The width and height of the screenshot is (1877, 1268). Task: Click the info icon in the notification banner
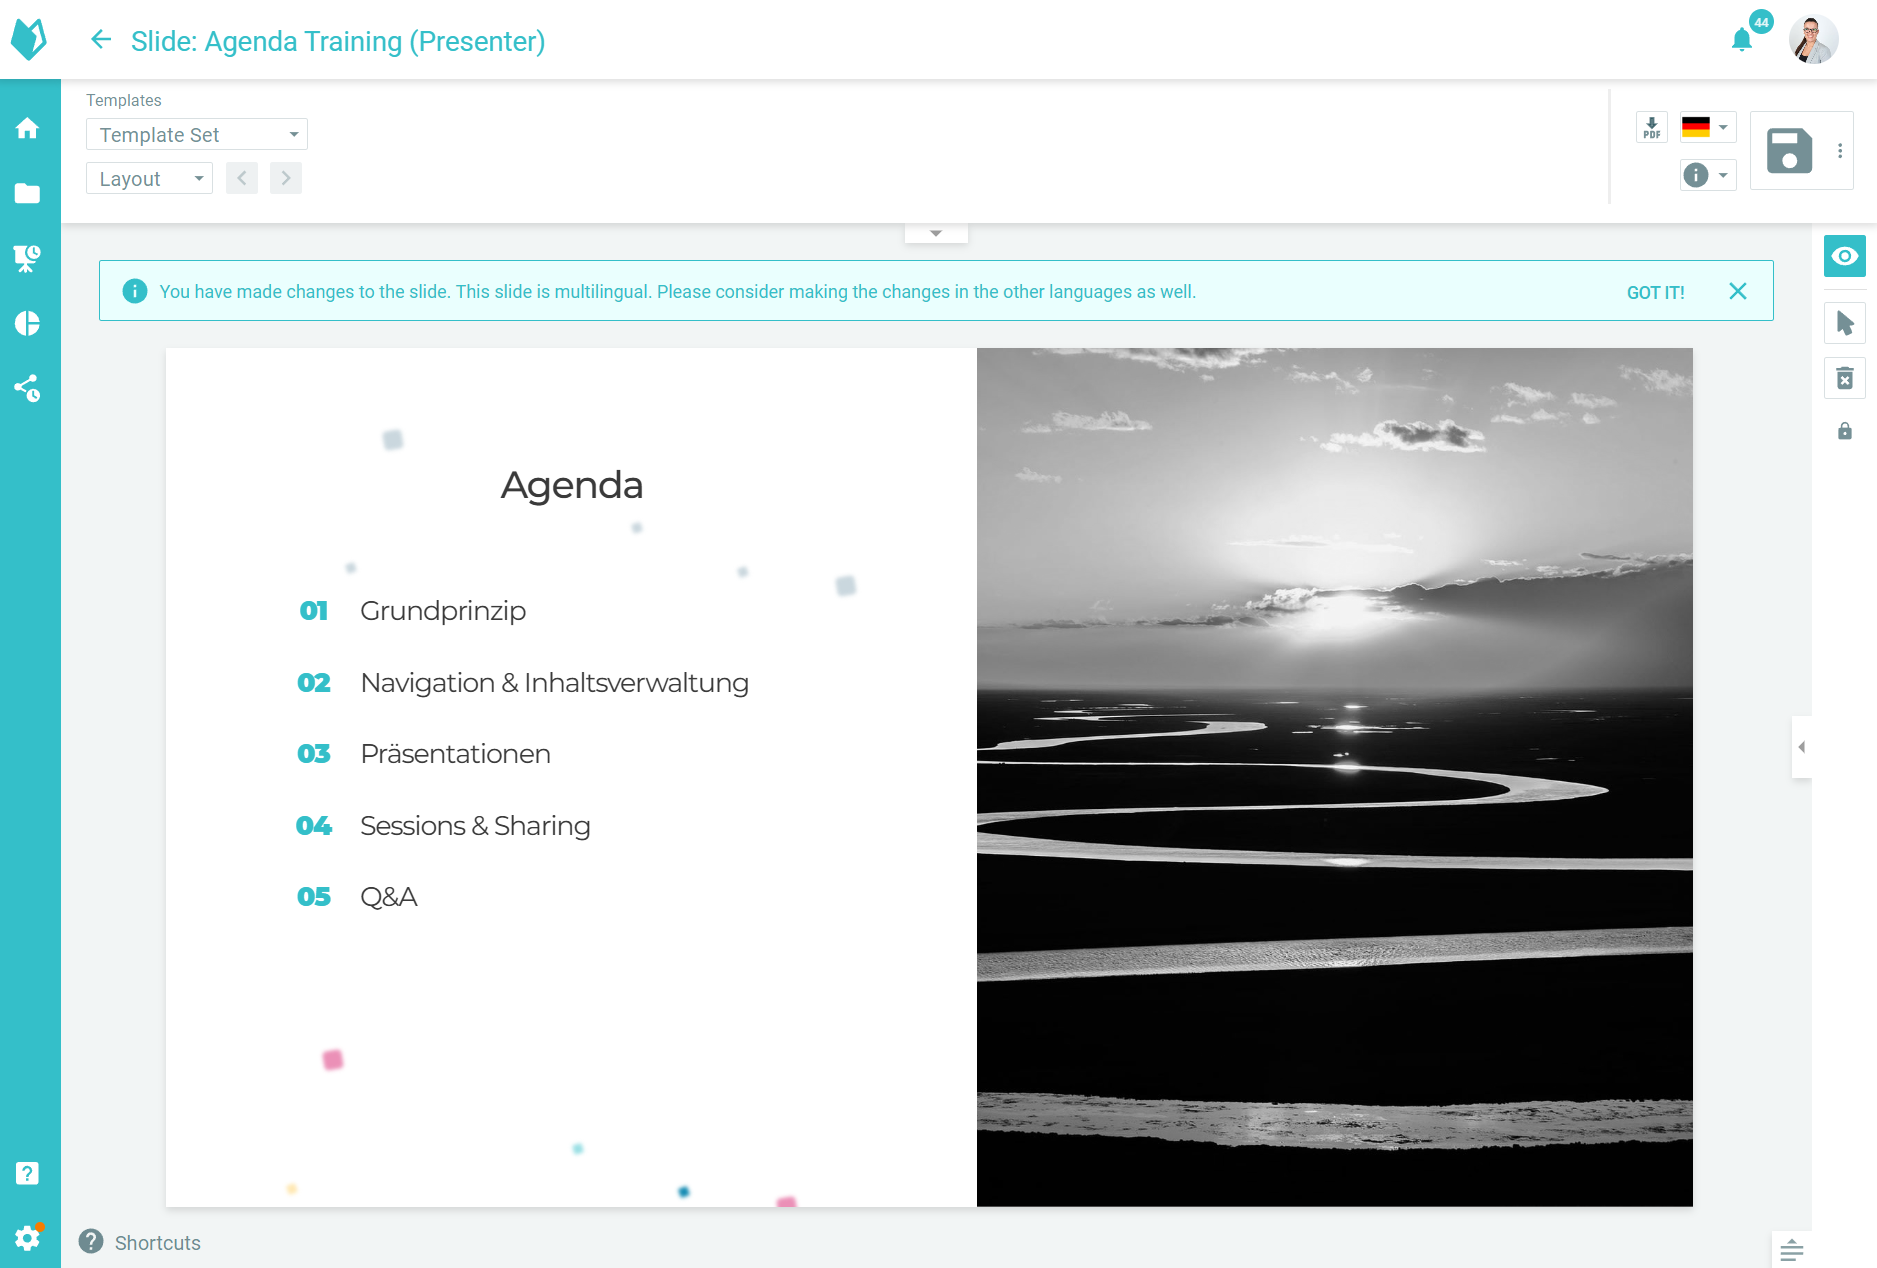click(x=134, y=291)
